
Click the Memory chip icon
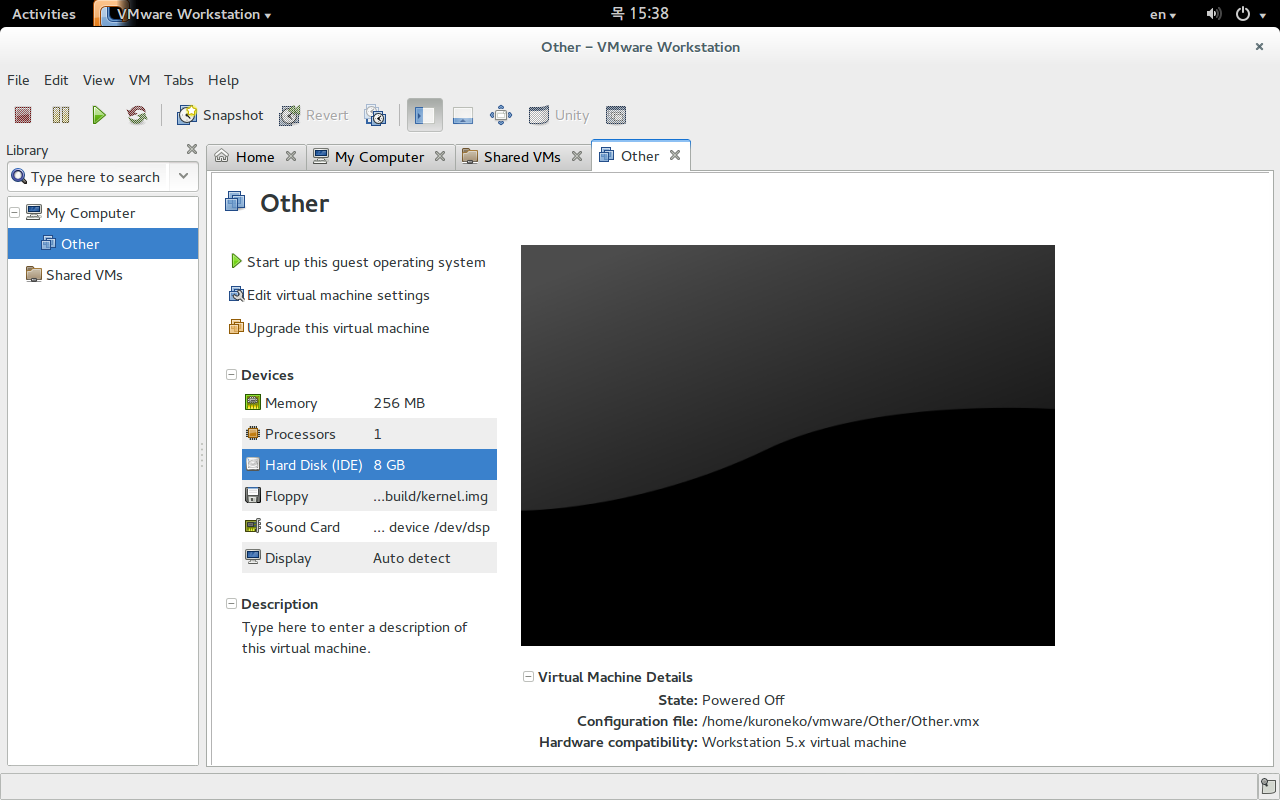253,402
